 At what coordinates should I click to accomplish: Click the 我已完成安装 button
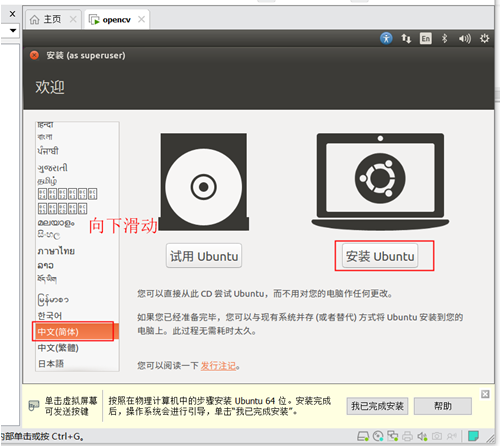377,406
